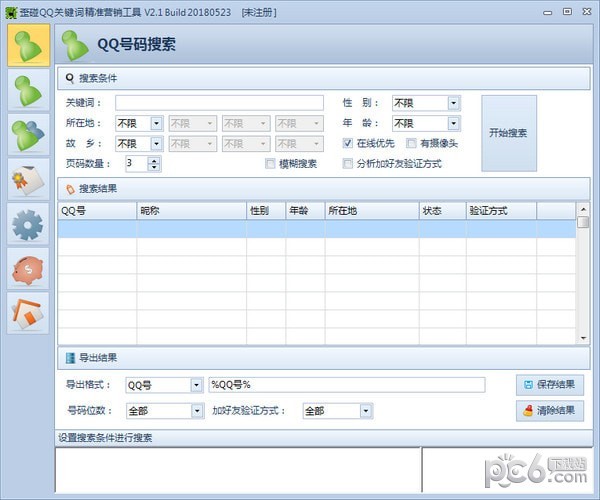Enable the 模糊搜索 checkbox
This screenshot has height=500, width=600.
pyautogui.click(x=270, y=164)
